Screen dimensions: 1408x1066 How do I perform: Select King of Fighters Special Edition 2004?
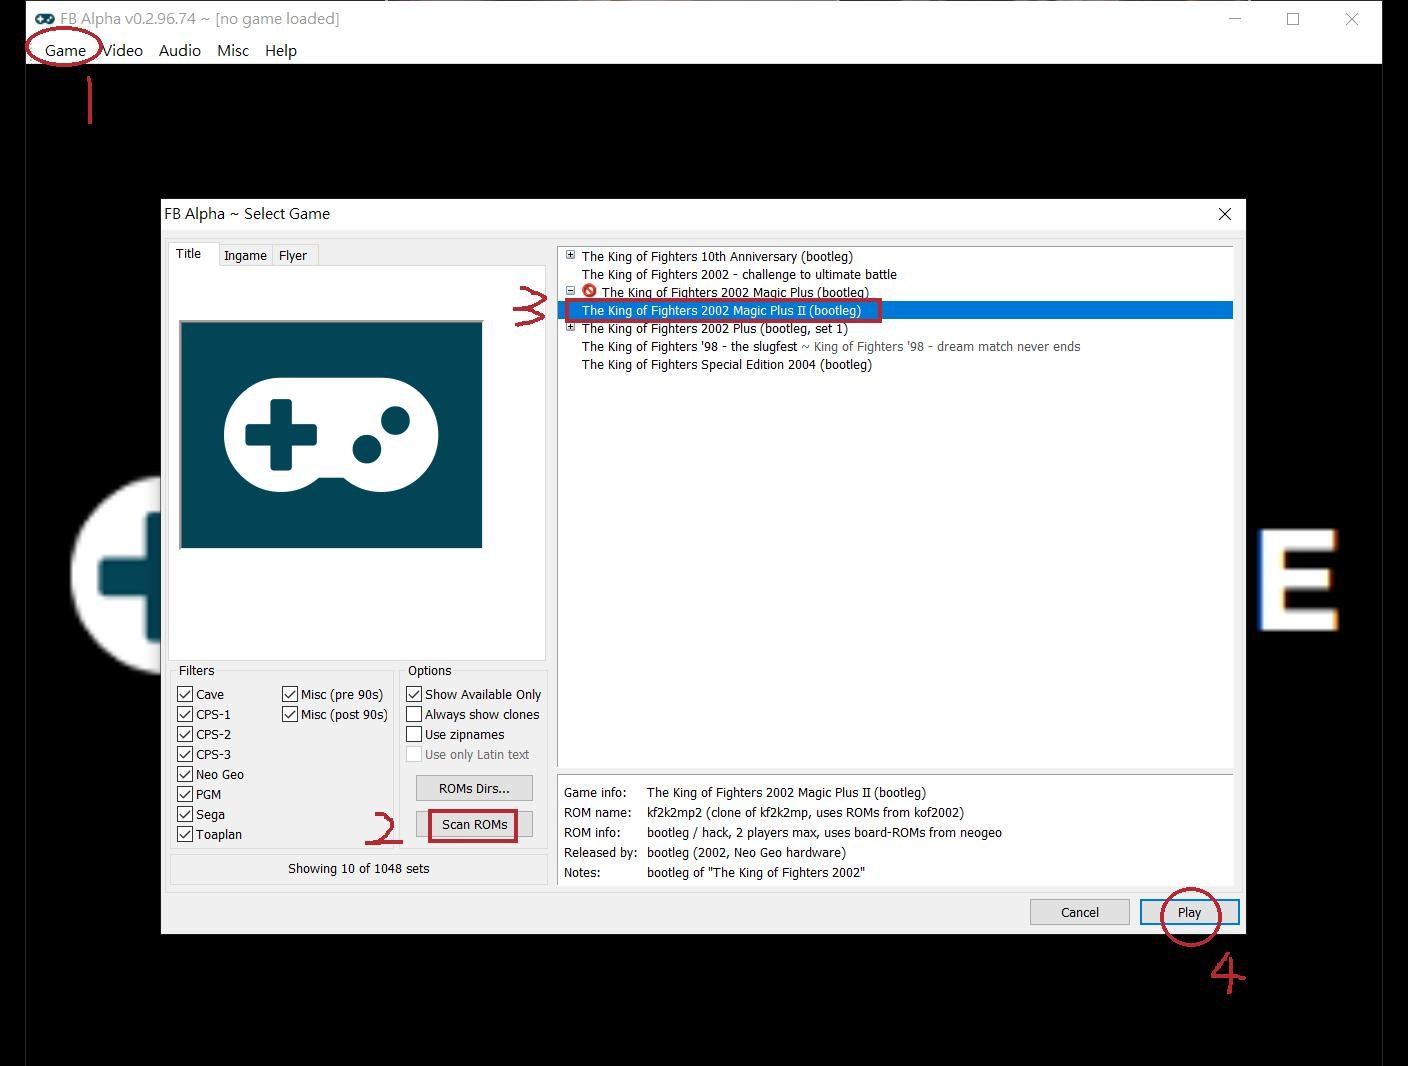[727, 365]
